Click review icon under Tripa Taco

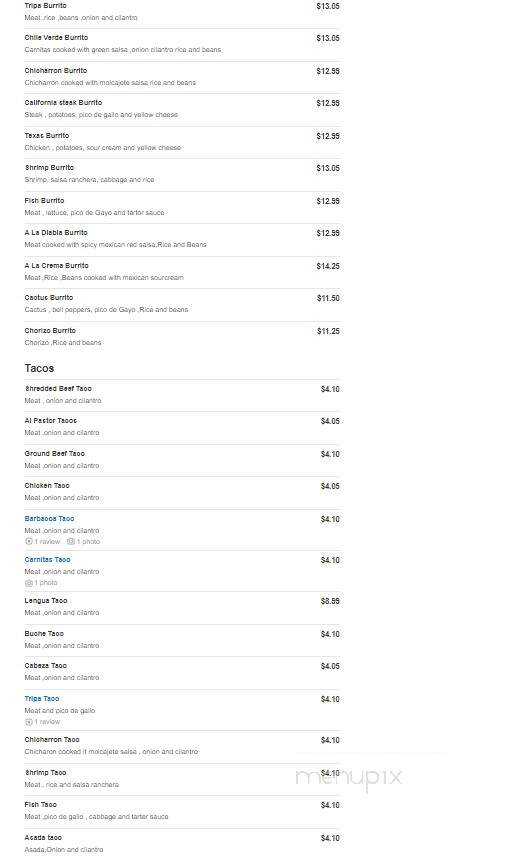point(29,722)
